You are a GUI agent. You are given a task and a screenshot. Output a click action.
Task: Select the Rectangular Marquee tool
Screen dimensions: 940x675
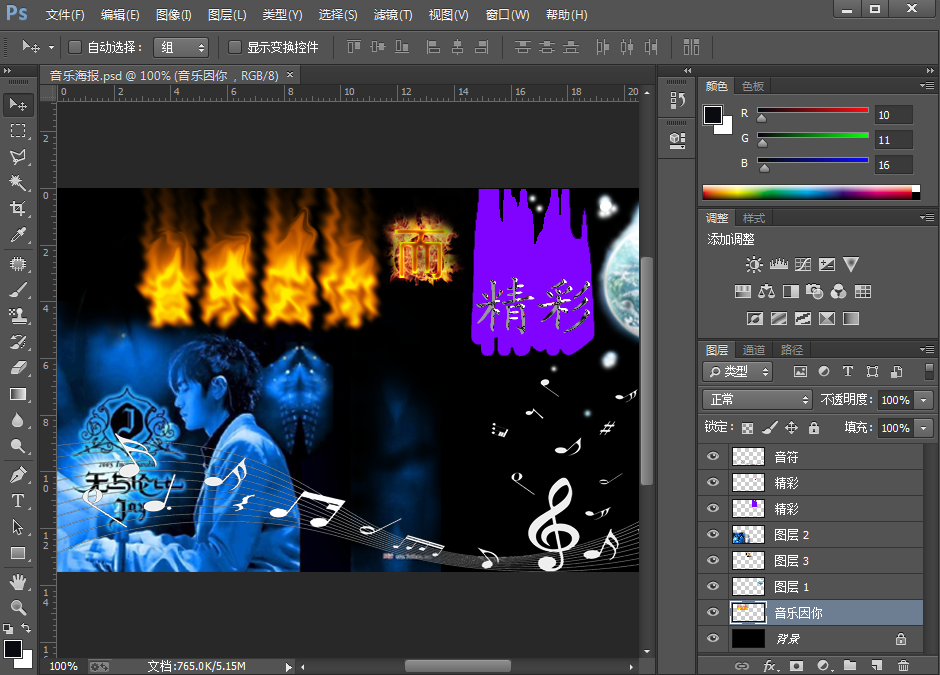click(18, 131)
